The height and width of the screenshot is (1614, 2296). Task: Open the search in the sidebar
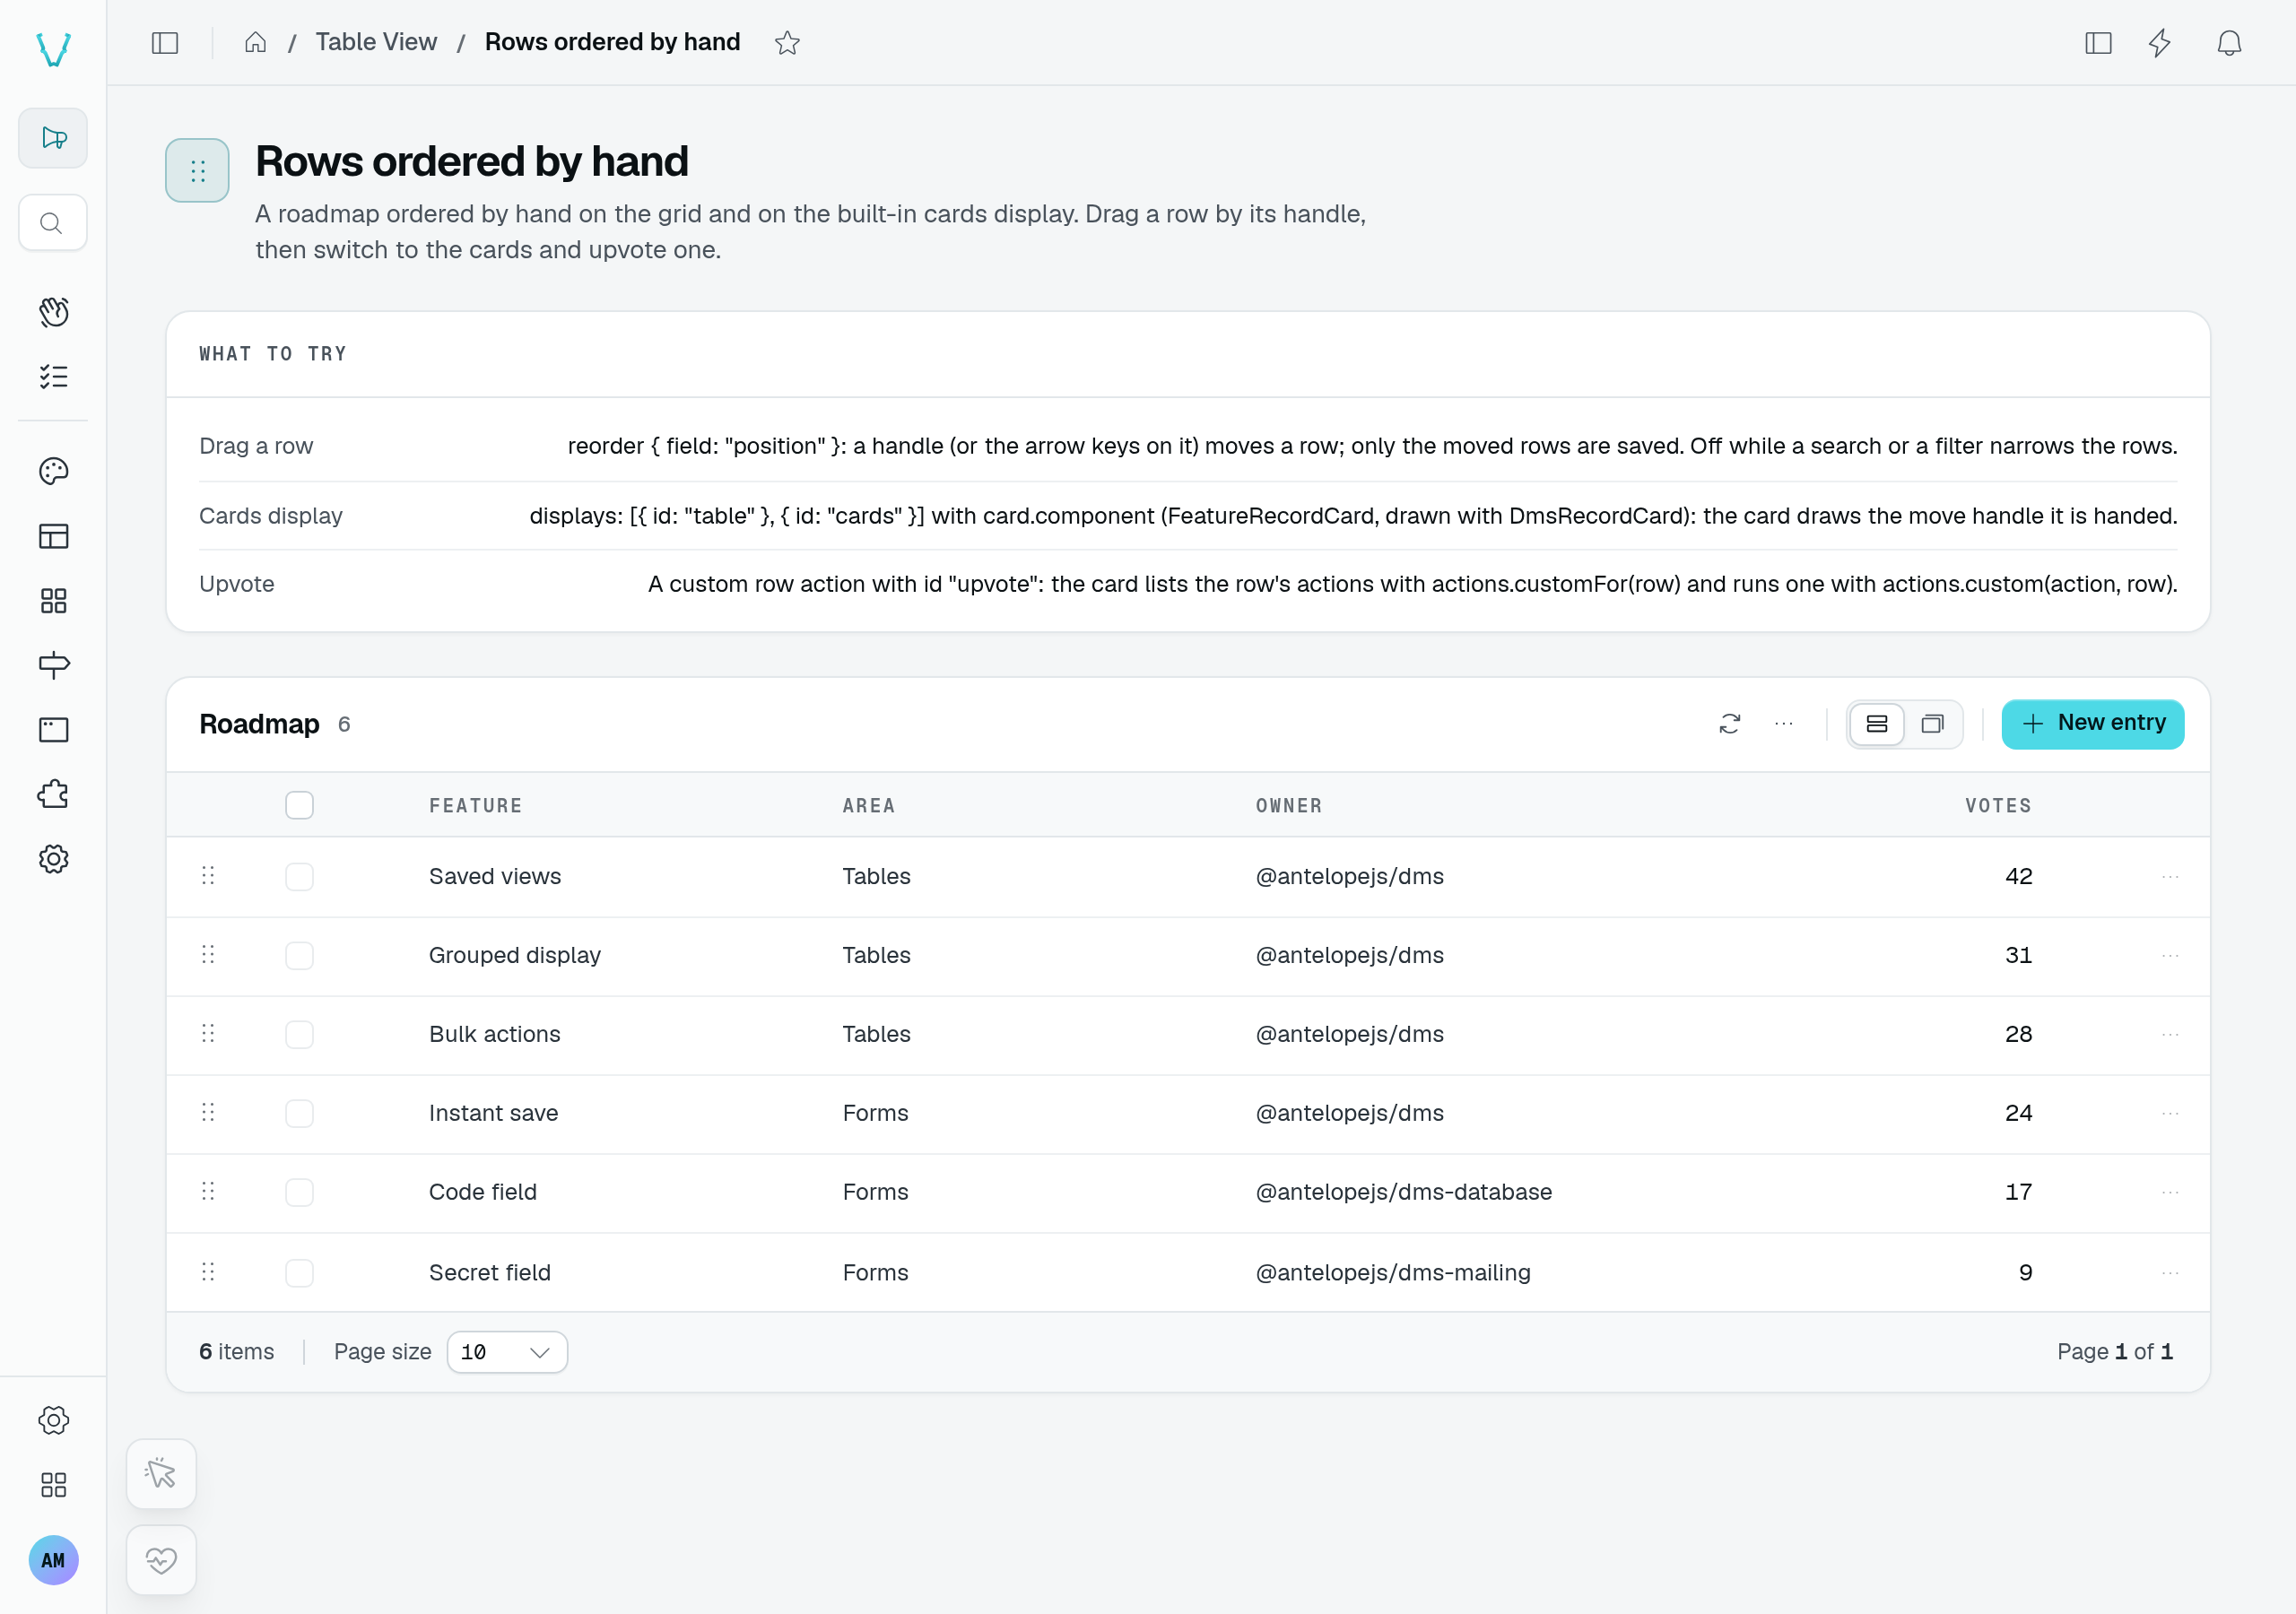click(x=53, y=222)
